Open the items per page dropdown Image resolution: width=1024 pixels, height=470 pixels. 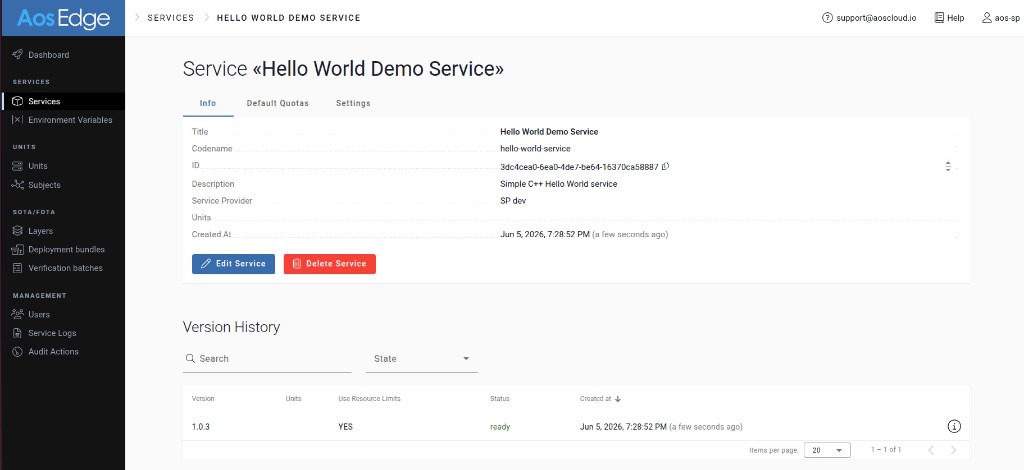[x=827, y=450]
